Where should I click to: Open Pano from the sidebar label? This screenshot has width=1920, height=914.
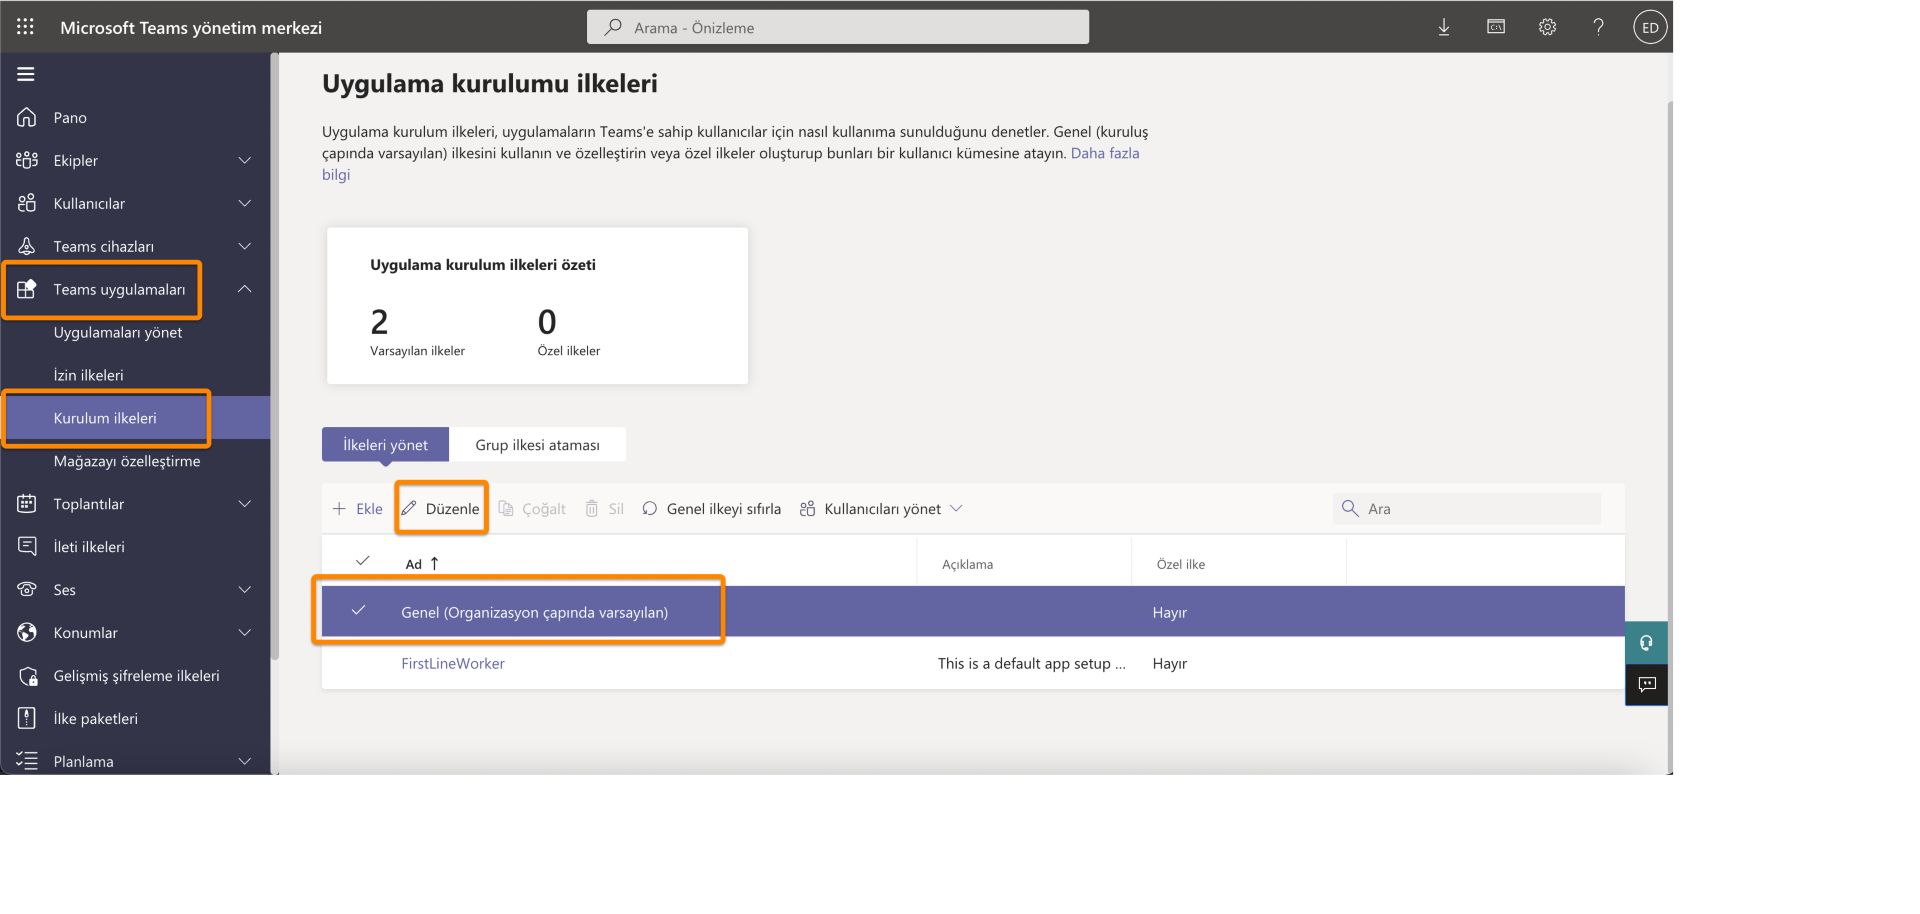tap(70, 118)
